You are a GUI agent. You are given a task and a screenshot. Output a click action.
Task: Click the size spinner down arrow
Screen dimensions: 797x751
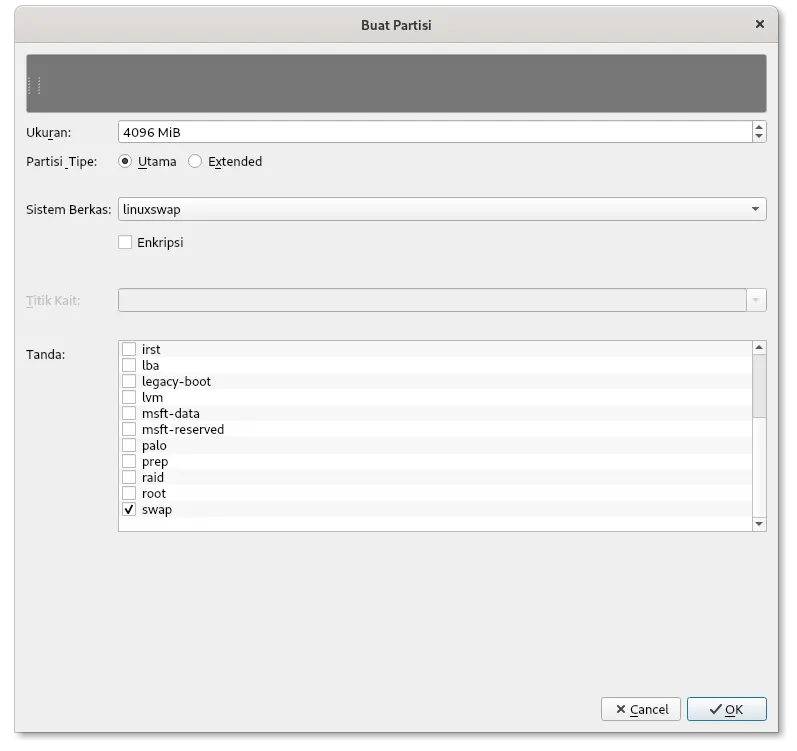759,137
